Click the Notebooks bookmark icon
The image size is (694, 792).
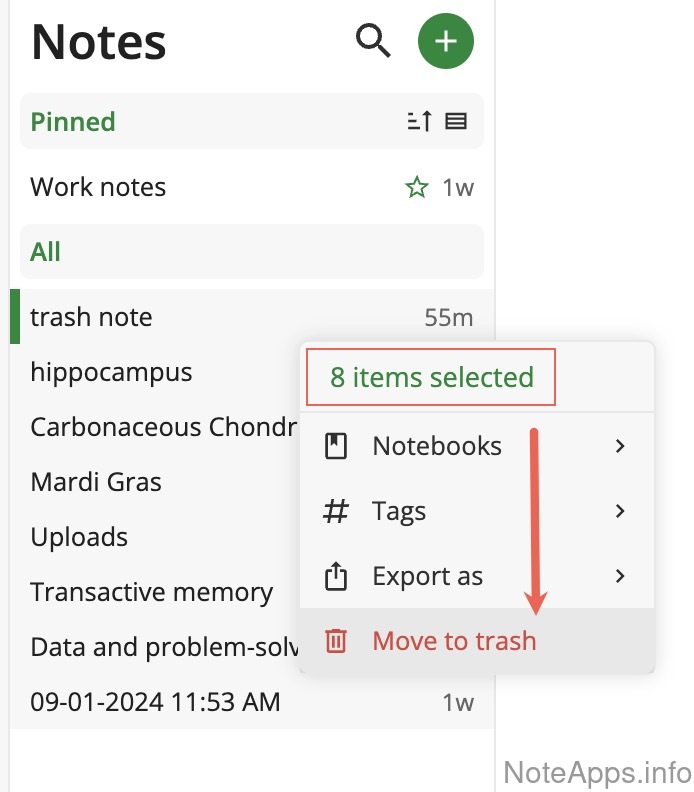(337, 446)
